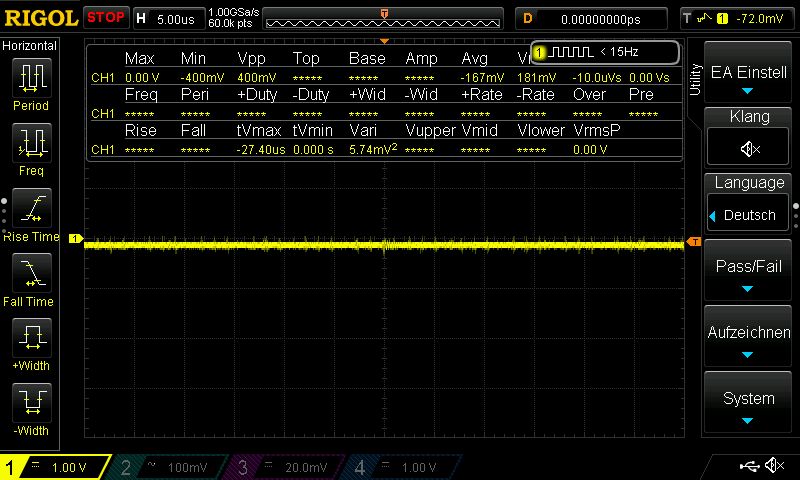Screen dimensions: 800x480
Task: Click the 60.0k pts memory depth text
Action: pyautogui.click(x=230, y=23)
